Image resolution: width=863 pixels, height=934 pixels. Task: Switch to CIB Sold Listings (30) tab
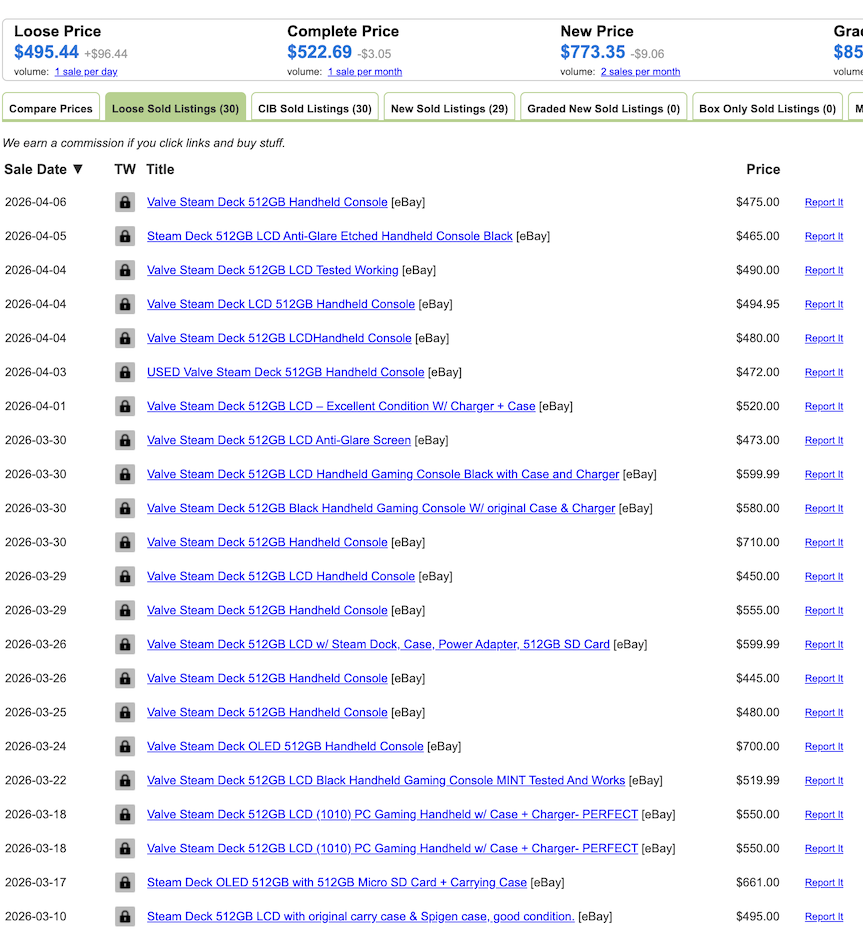pyautogui.click(x=314, y=108)
